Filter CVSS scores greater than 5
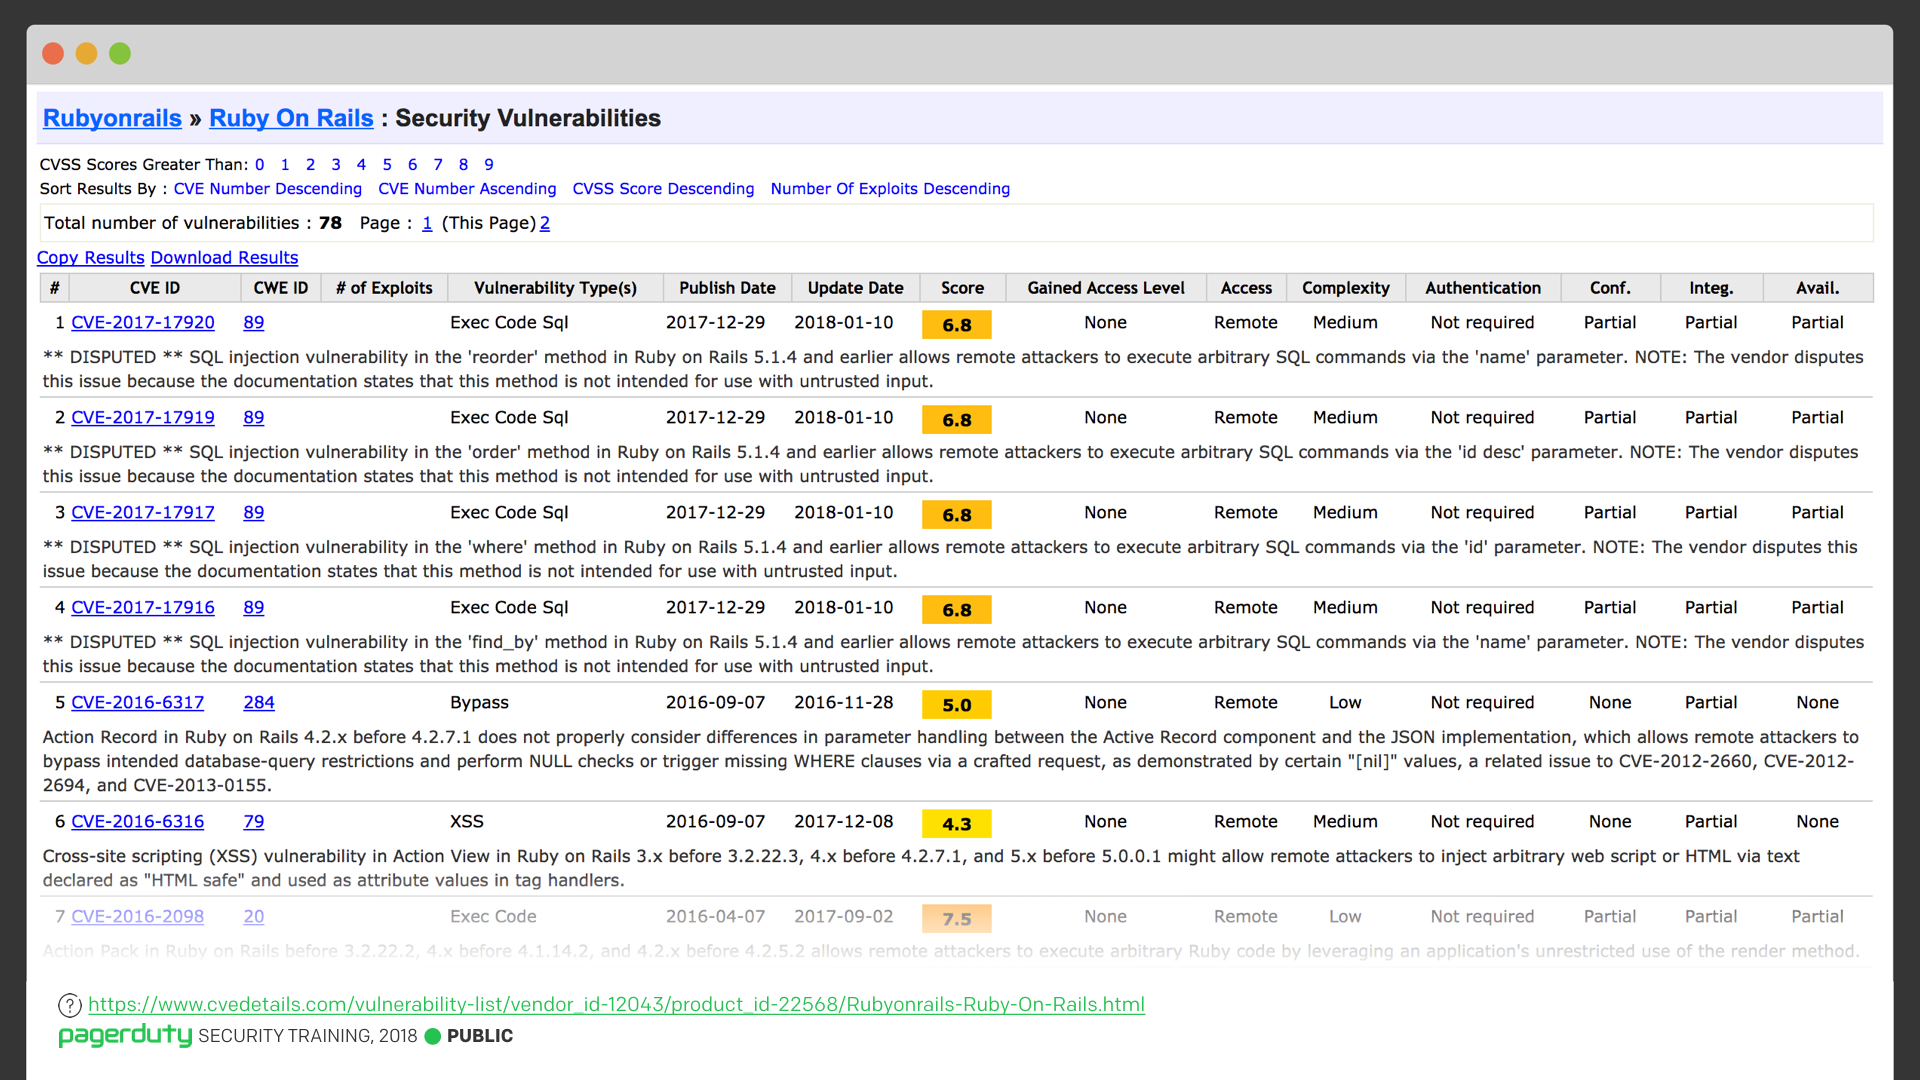This screenshot has width=1920, height=1080. [x=387, y=165]
